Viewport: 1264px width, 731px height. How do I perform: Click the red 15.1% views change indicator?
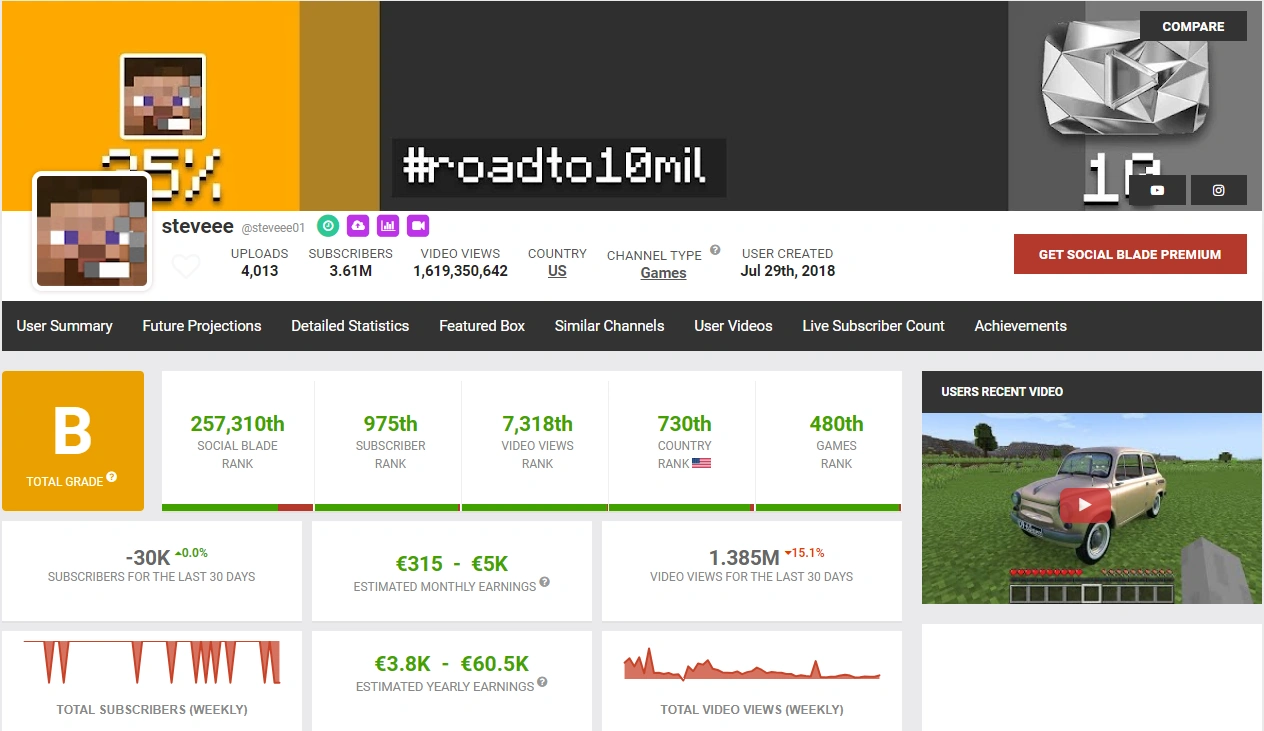(805, 553)
